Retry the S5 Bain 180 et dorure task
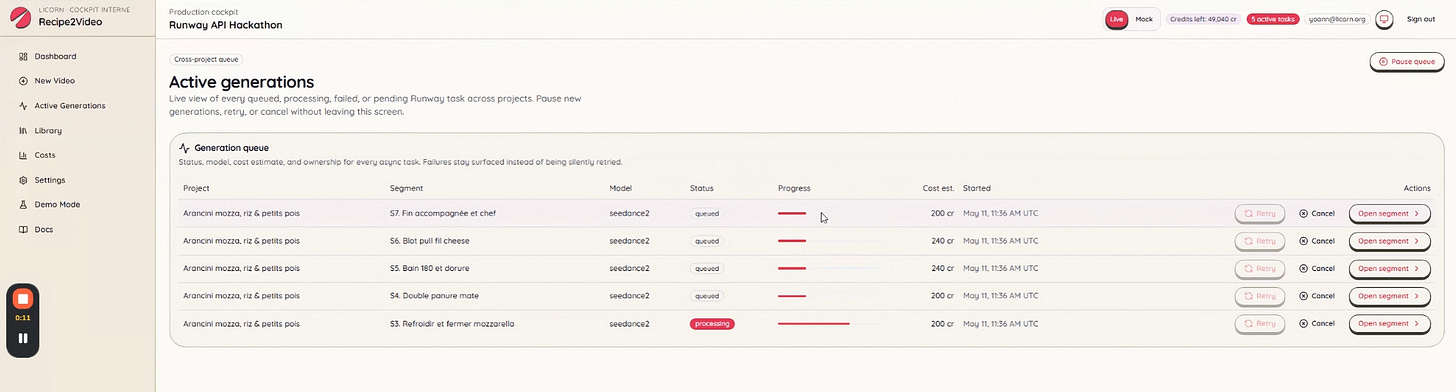 tap(1260, 268)
